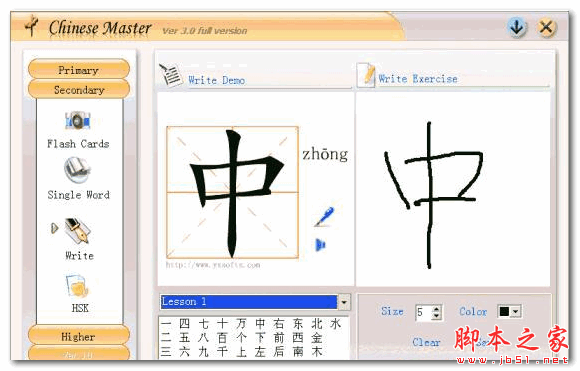Select character 水 in lesson list
Viewport: 580px width, 371px height.
pos(335,324)
